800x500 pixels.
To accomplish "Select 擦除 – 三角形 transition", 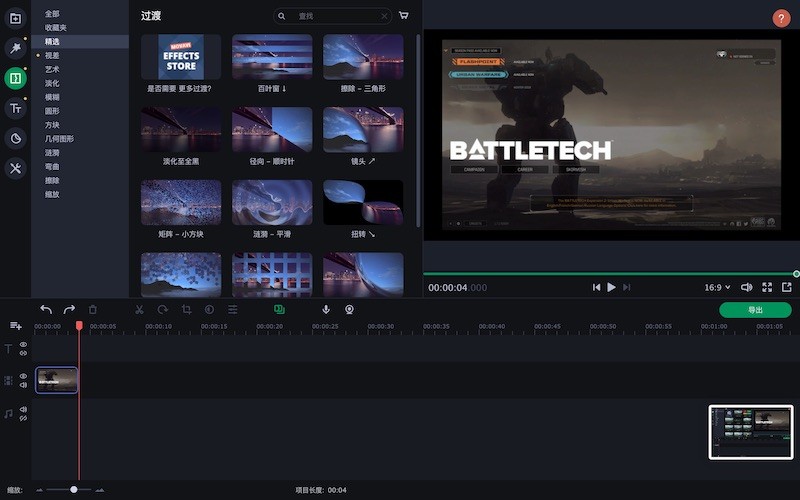I will tap(363, 57).
